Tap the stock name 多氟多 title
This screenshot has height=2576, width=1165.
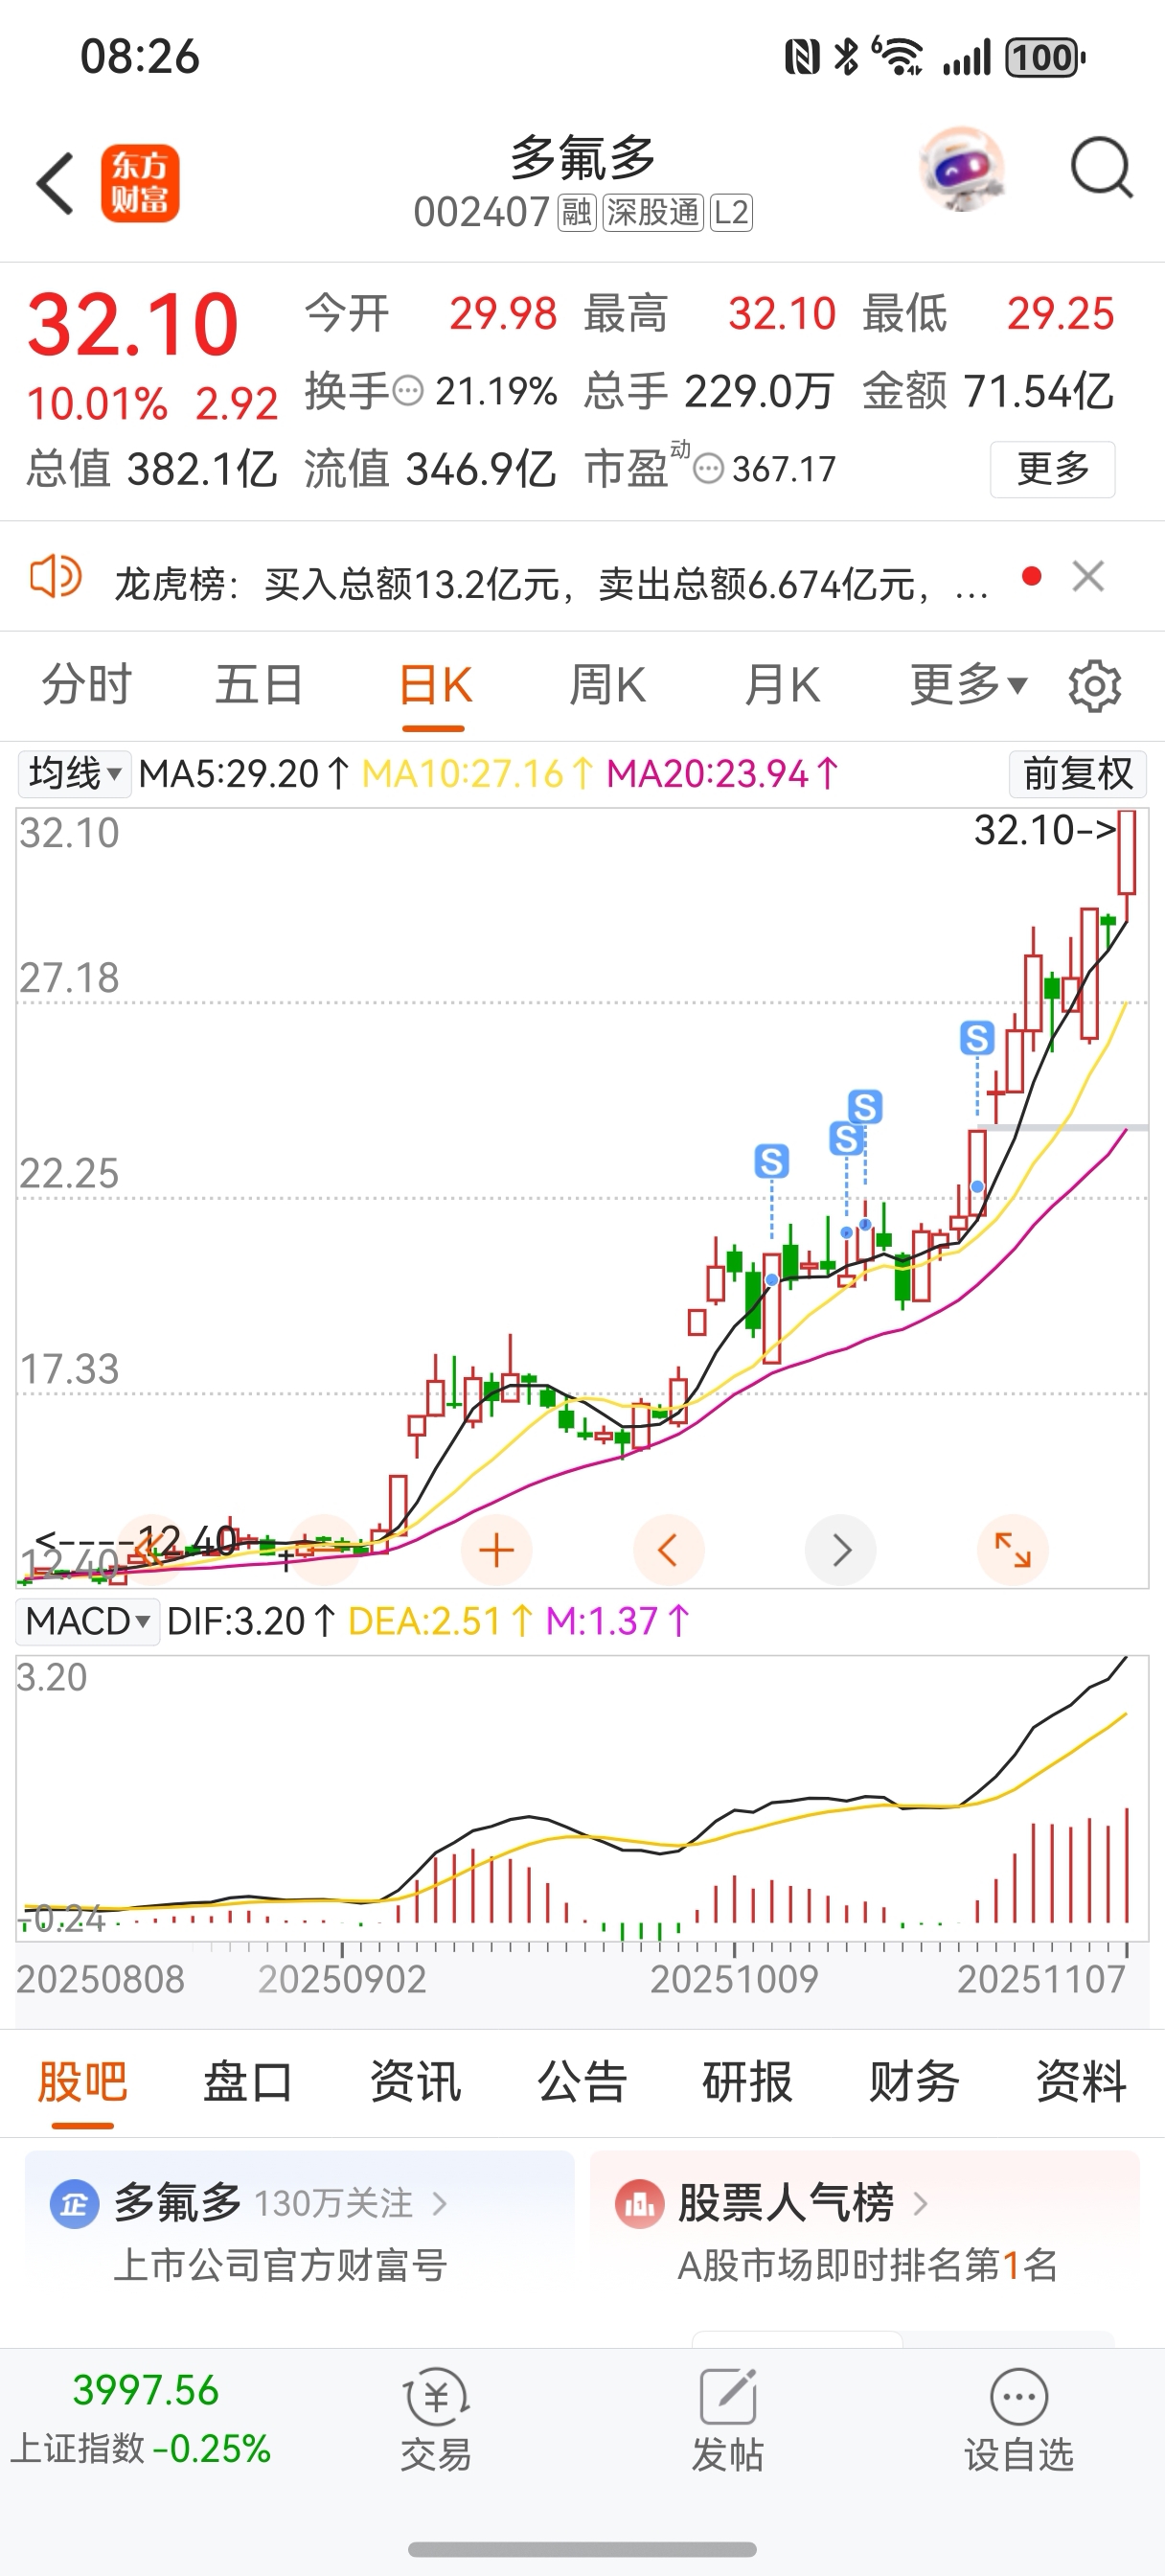click(582, 159)
